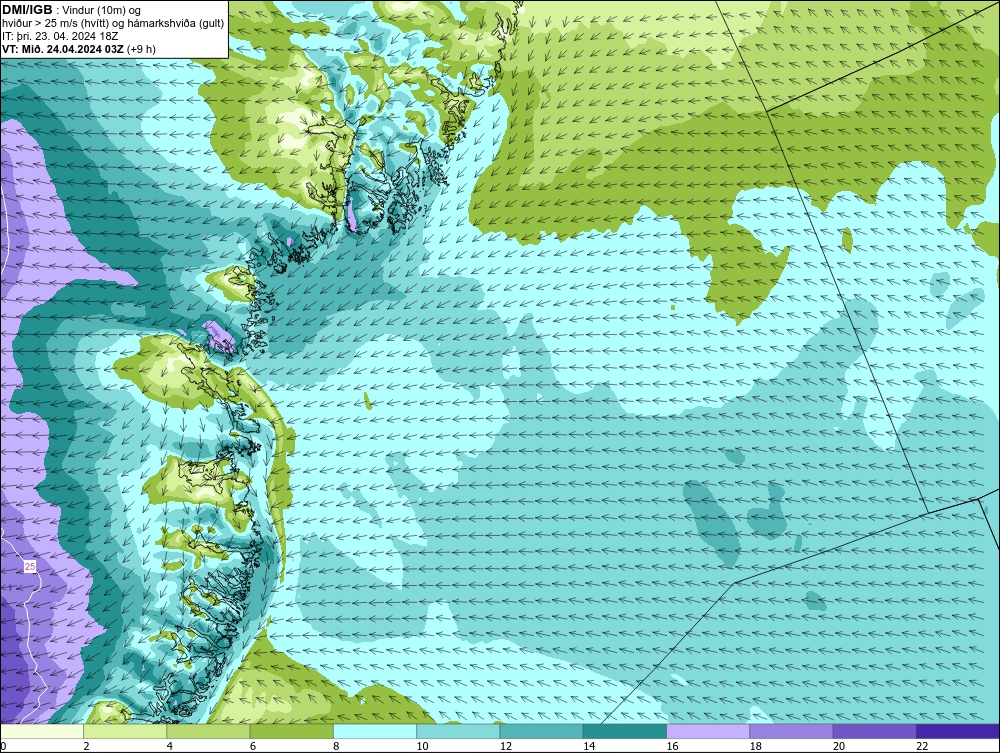
Task: Click the teal 12–14 m/s legend swatch
Action: point(541,731)
